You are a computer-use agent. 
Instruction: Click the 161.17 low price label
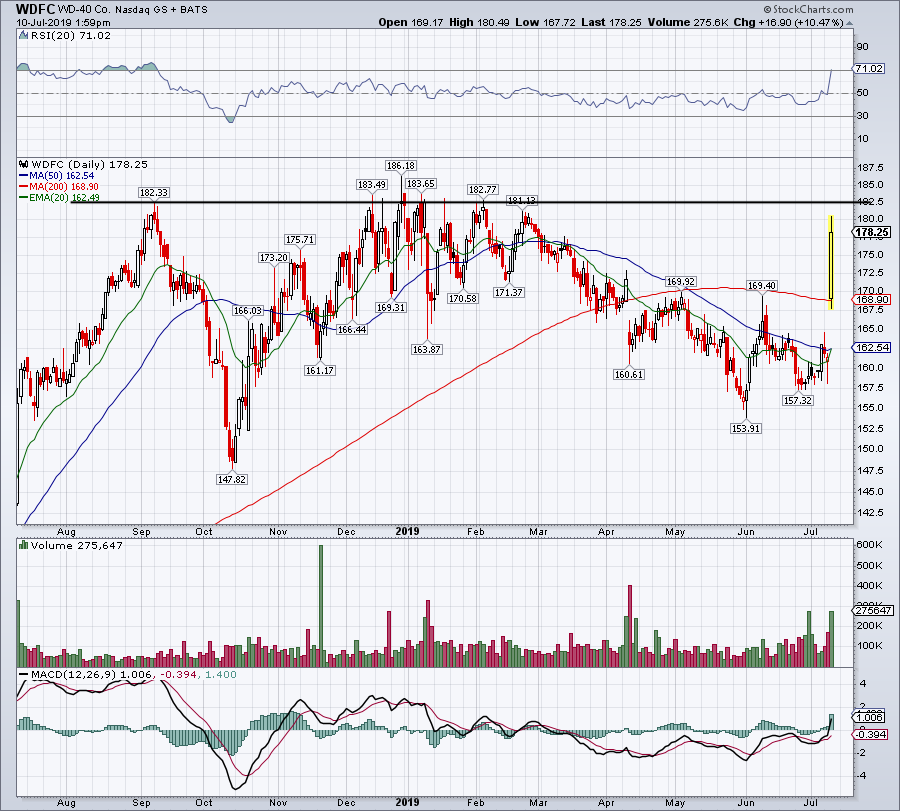[320, 371]
